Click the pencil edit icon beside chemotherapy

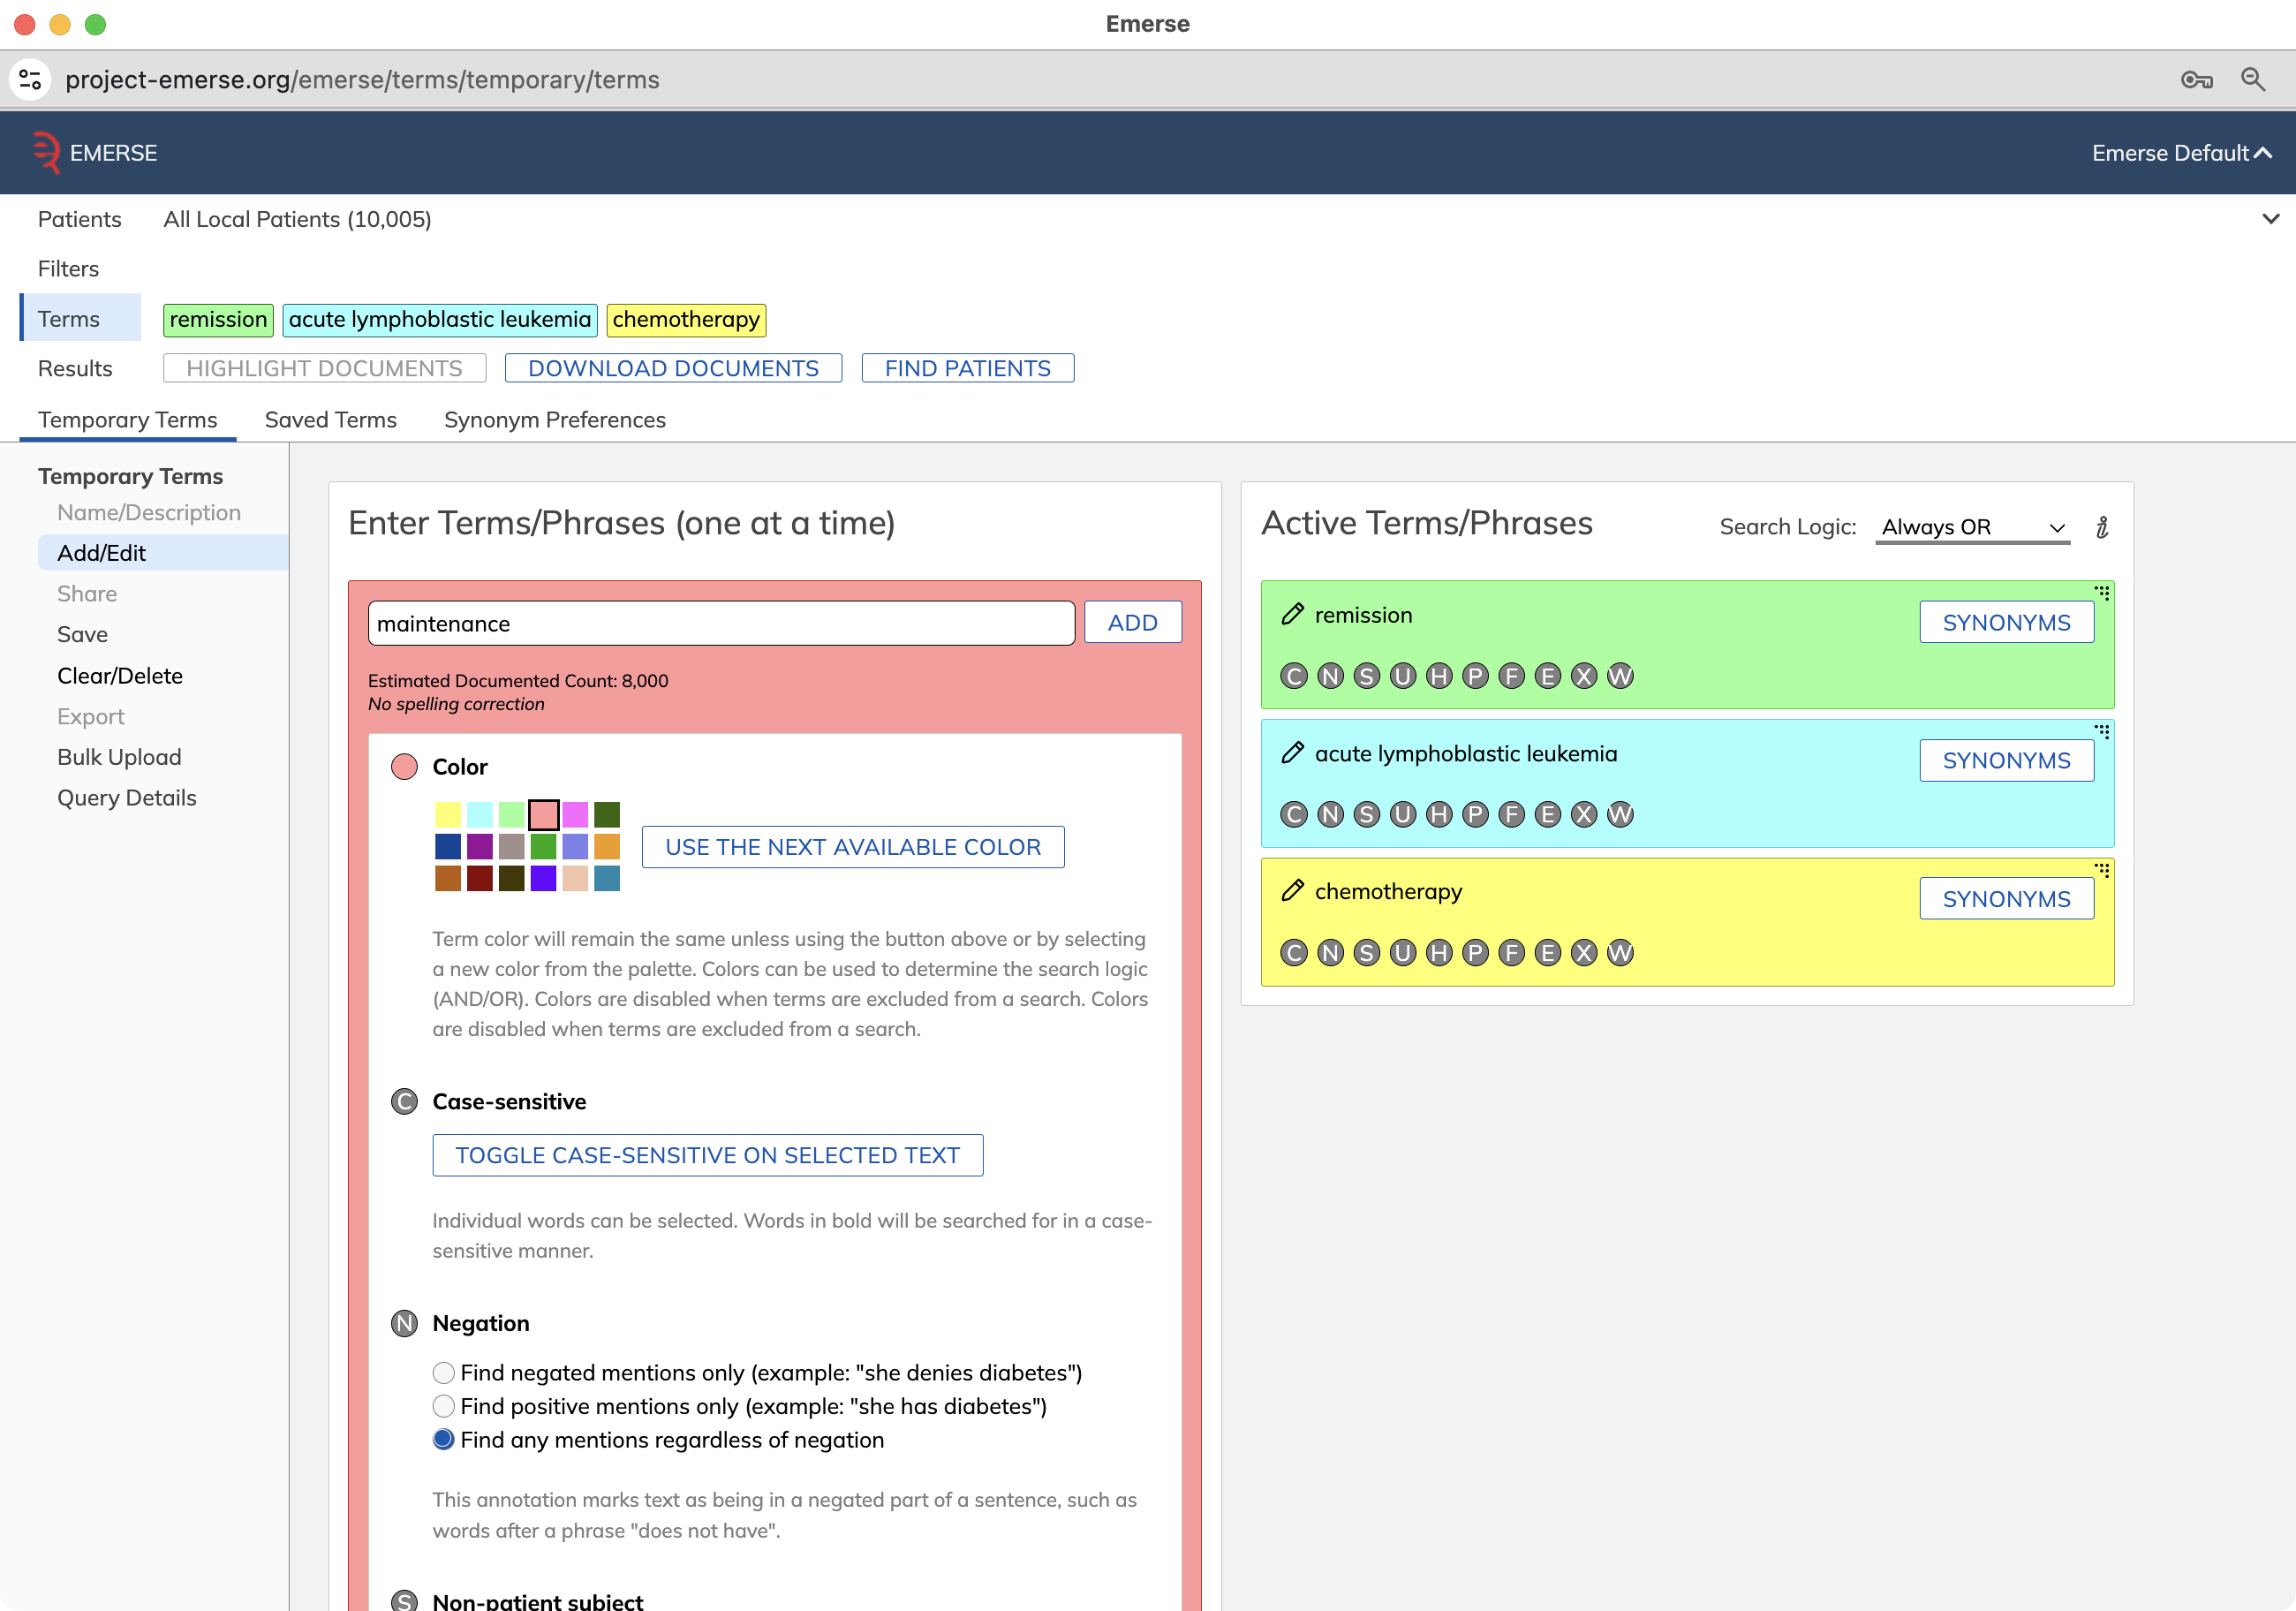[x=1292, y=890]
